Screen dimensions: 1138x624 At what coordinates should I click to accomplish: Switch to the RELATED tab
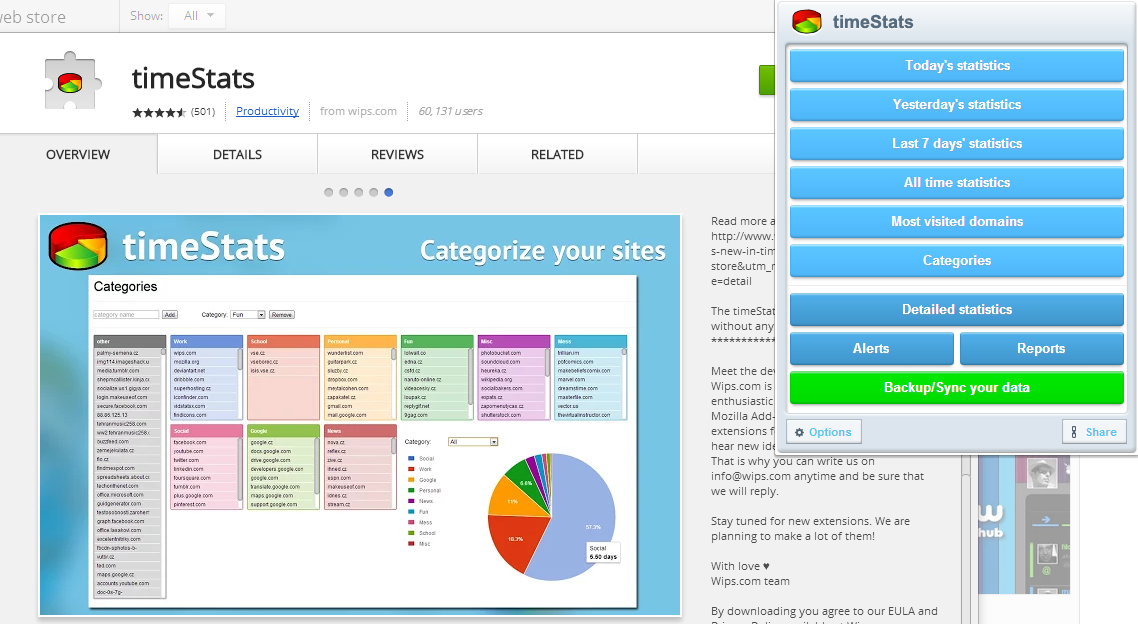click(x=557, y=155)
